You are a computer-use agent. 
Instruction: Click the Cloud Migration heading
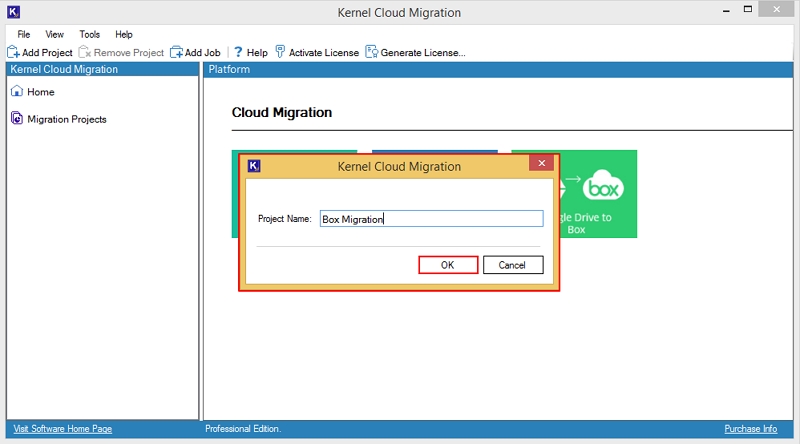[x=282, y=112]
